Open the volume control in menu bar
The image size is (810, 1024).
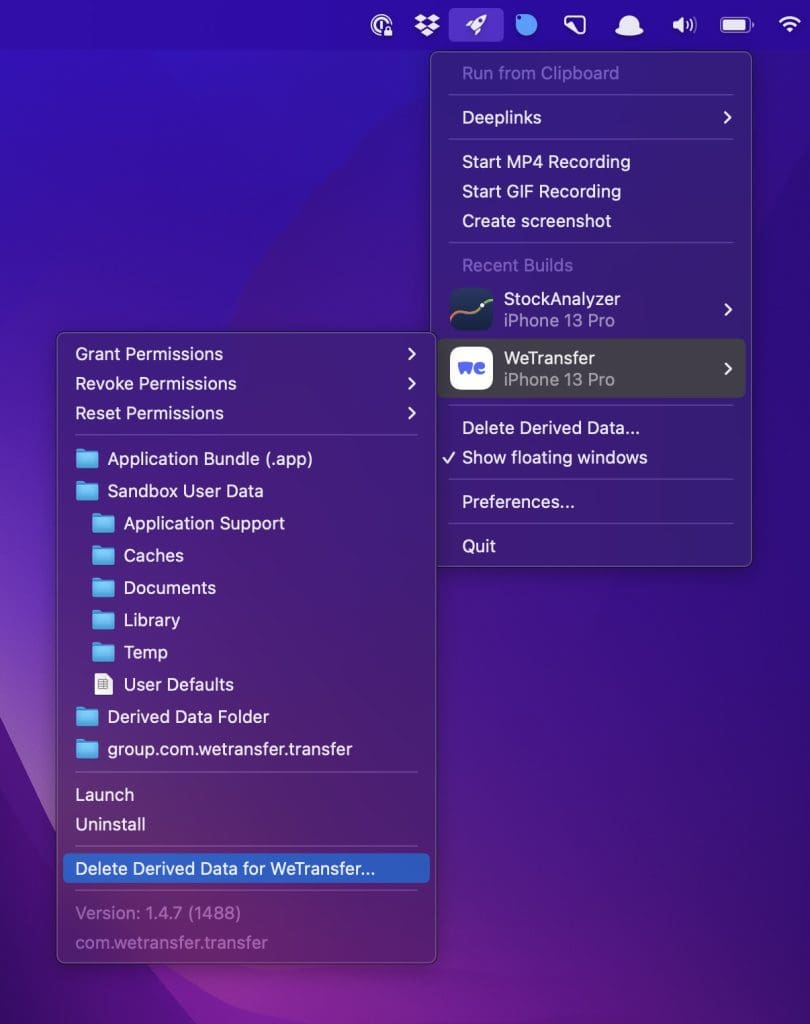pyautogui.click(x=684, y=25)
